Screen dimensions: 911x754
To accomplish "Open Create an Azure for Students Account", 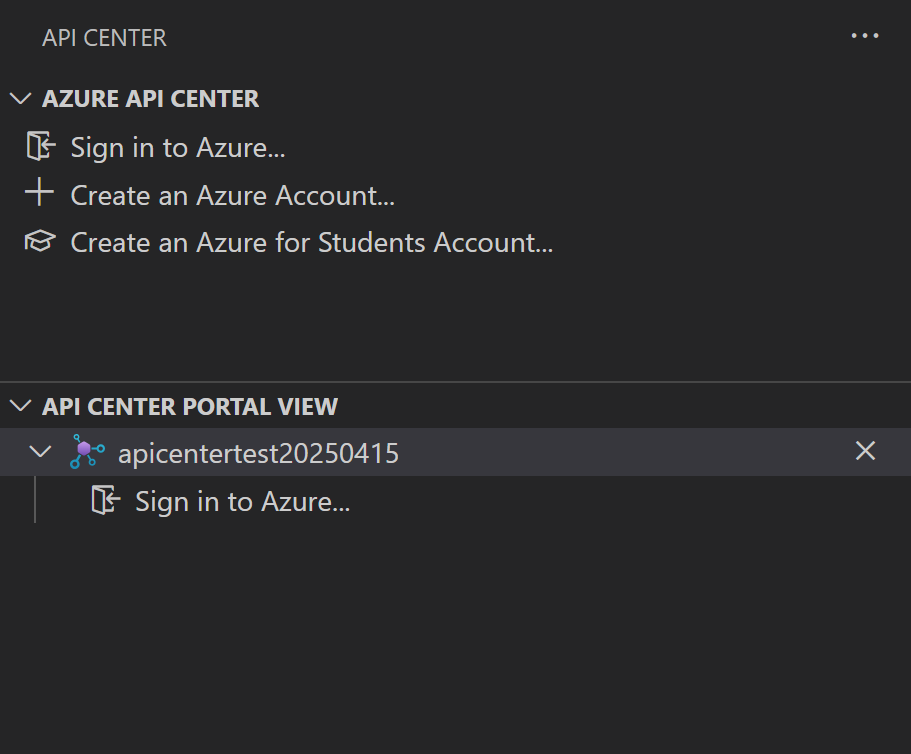I will [x=311, y=242].
